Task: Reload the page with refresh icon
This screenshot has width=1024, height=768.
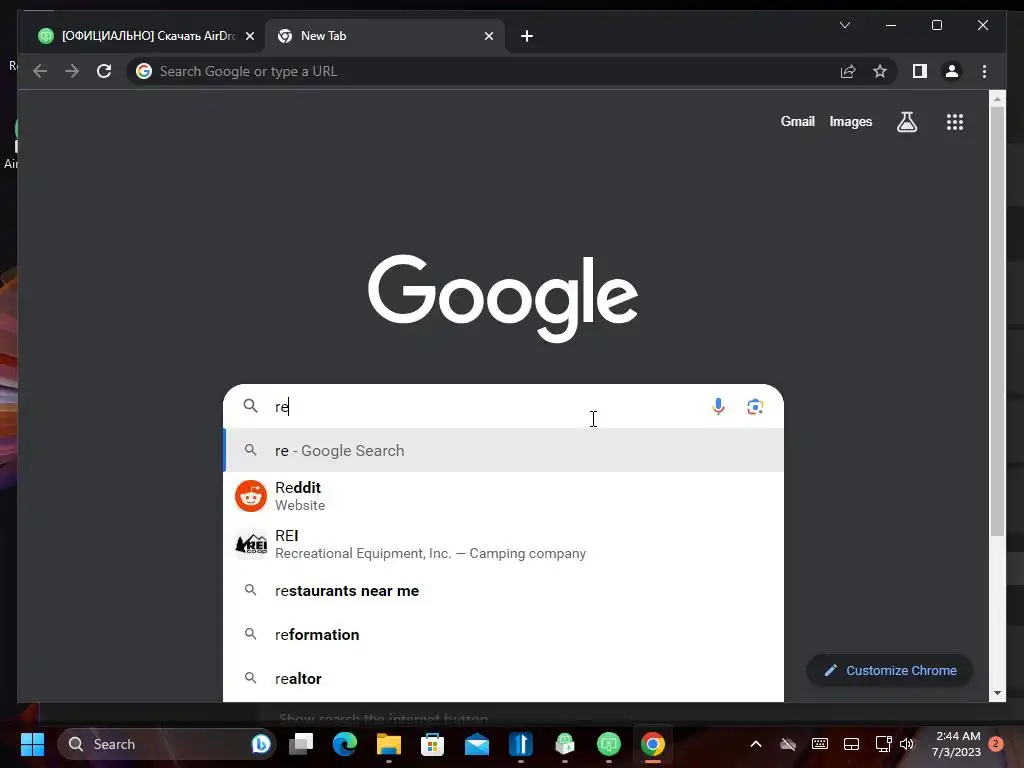Action: pyautogui.click(x=104, y=71)
